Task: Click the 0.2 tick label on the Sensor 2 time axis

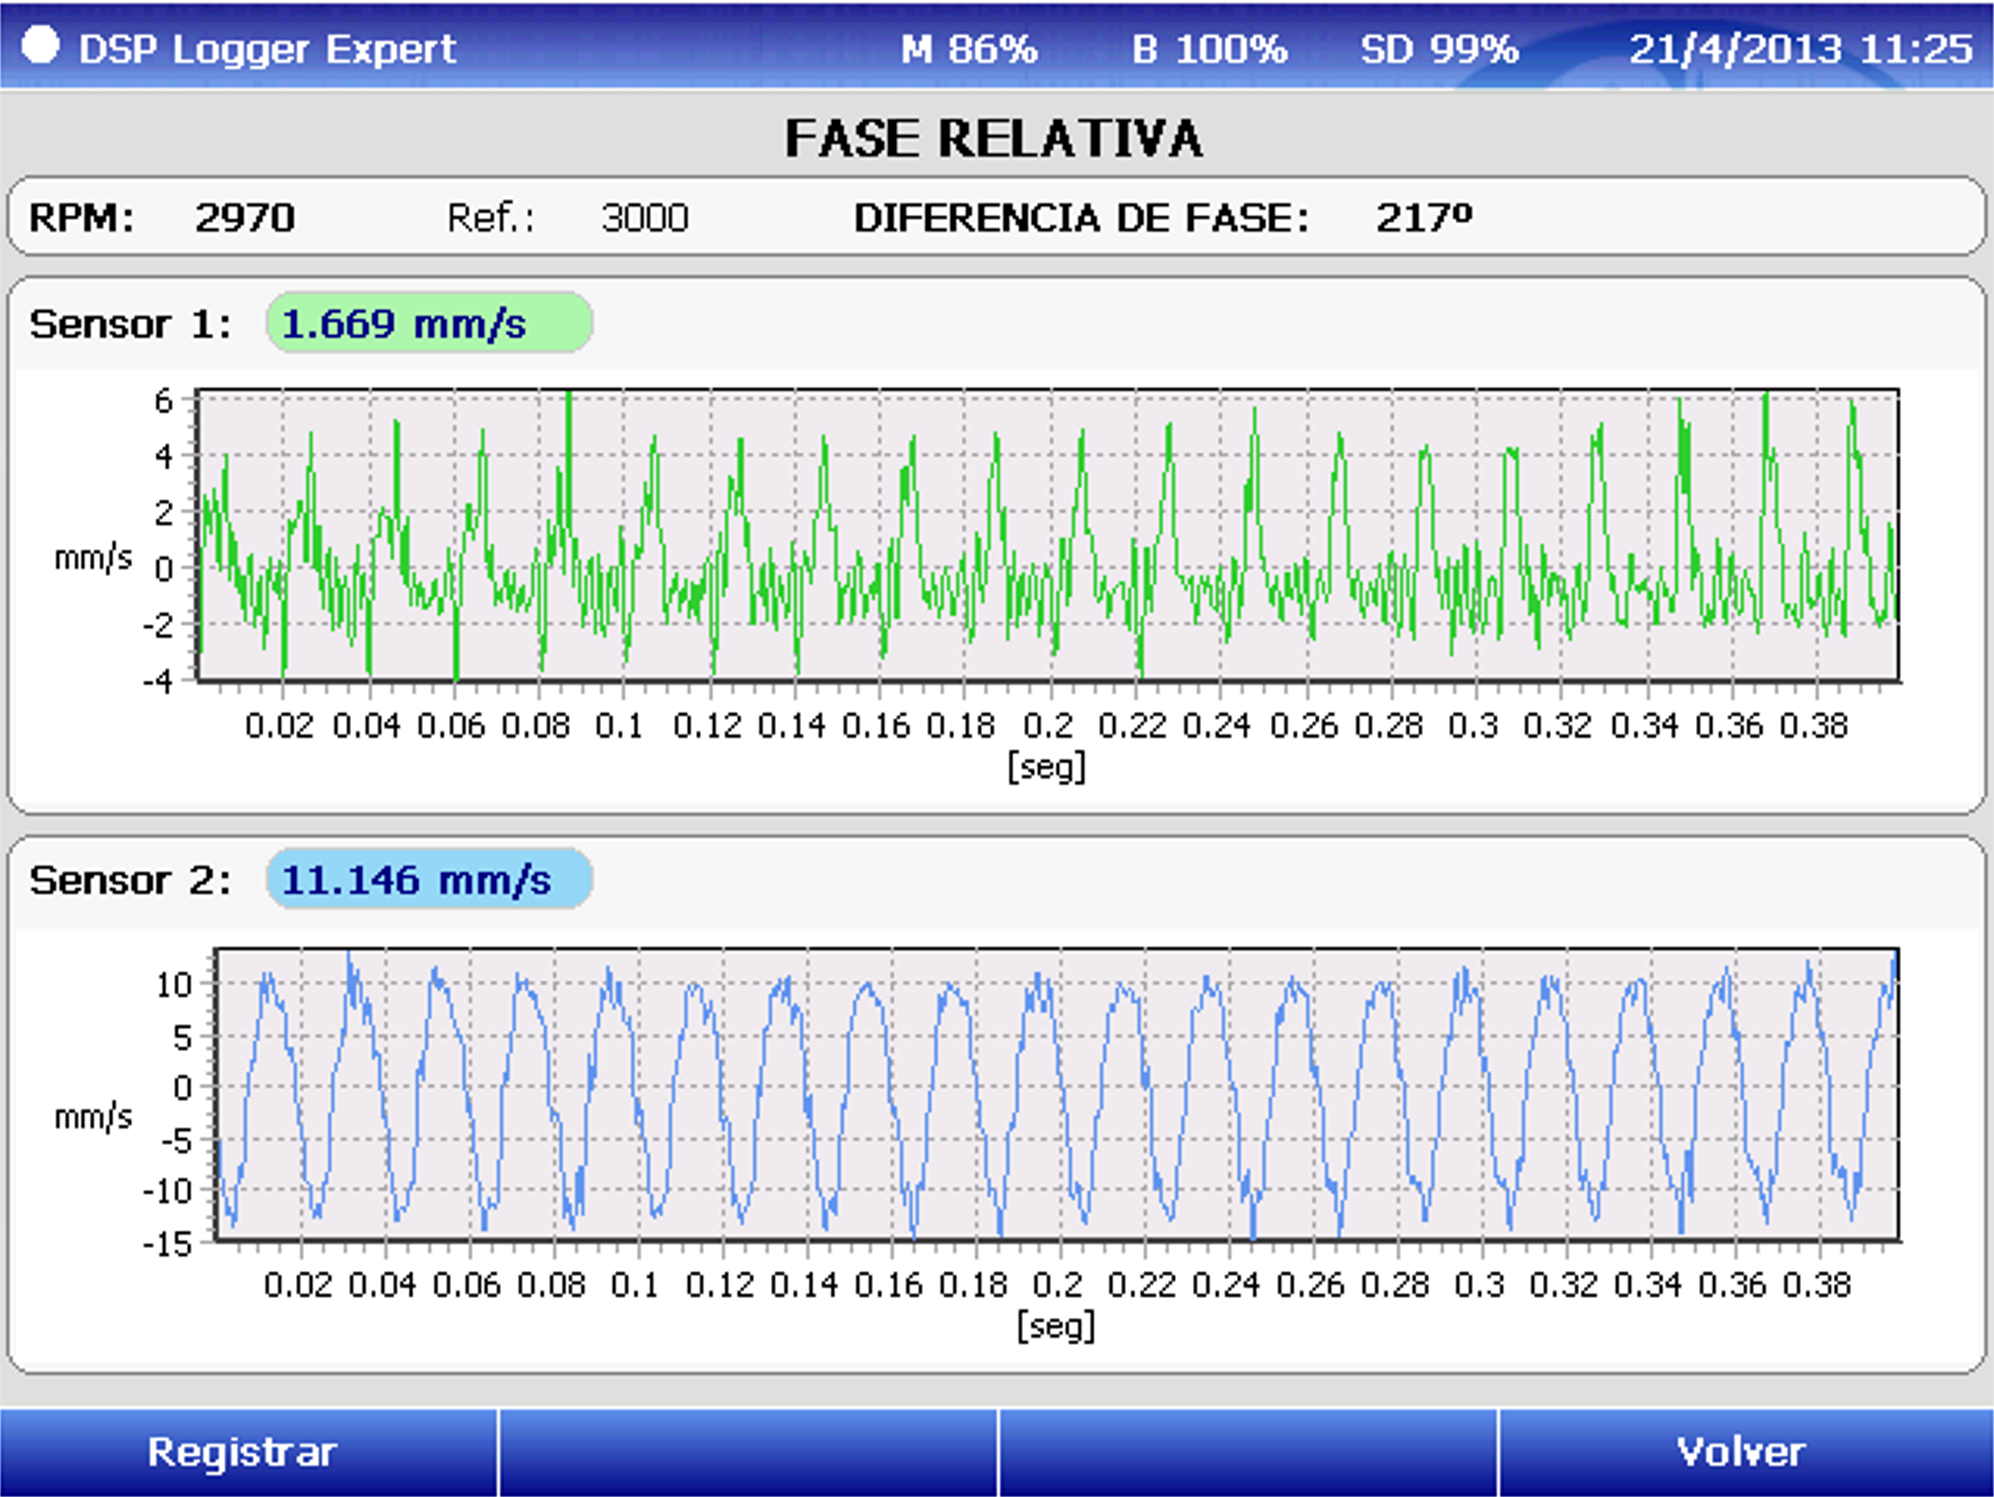Action: [x=1057, y=1284]
